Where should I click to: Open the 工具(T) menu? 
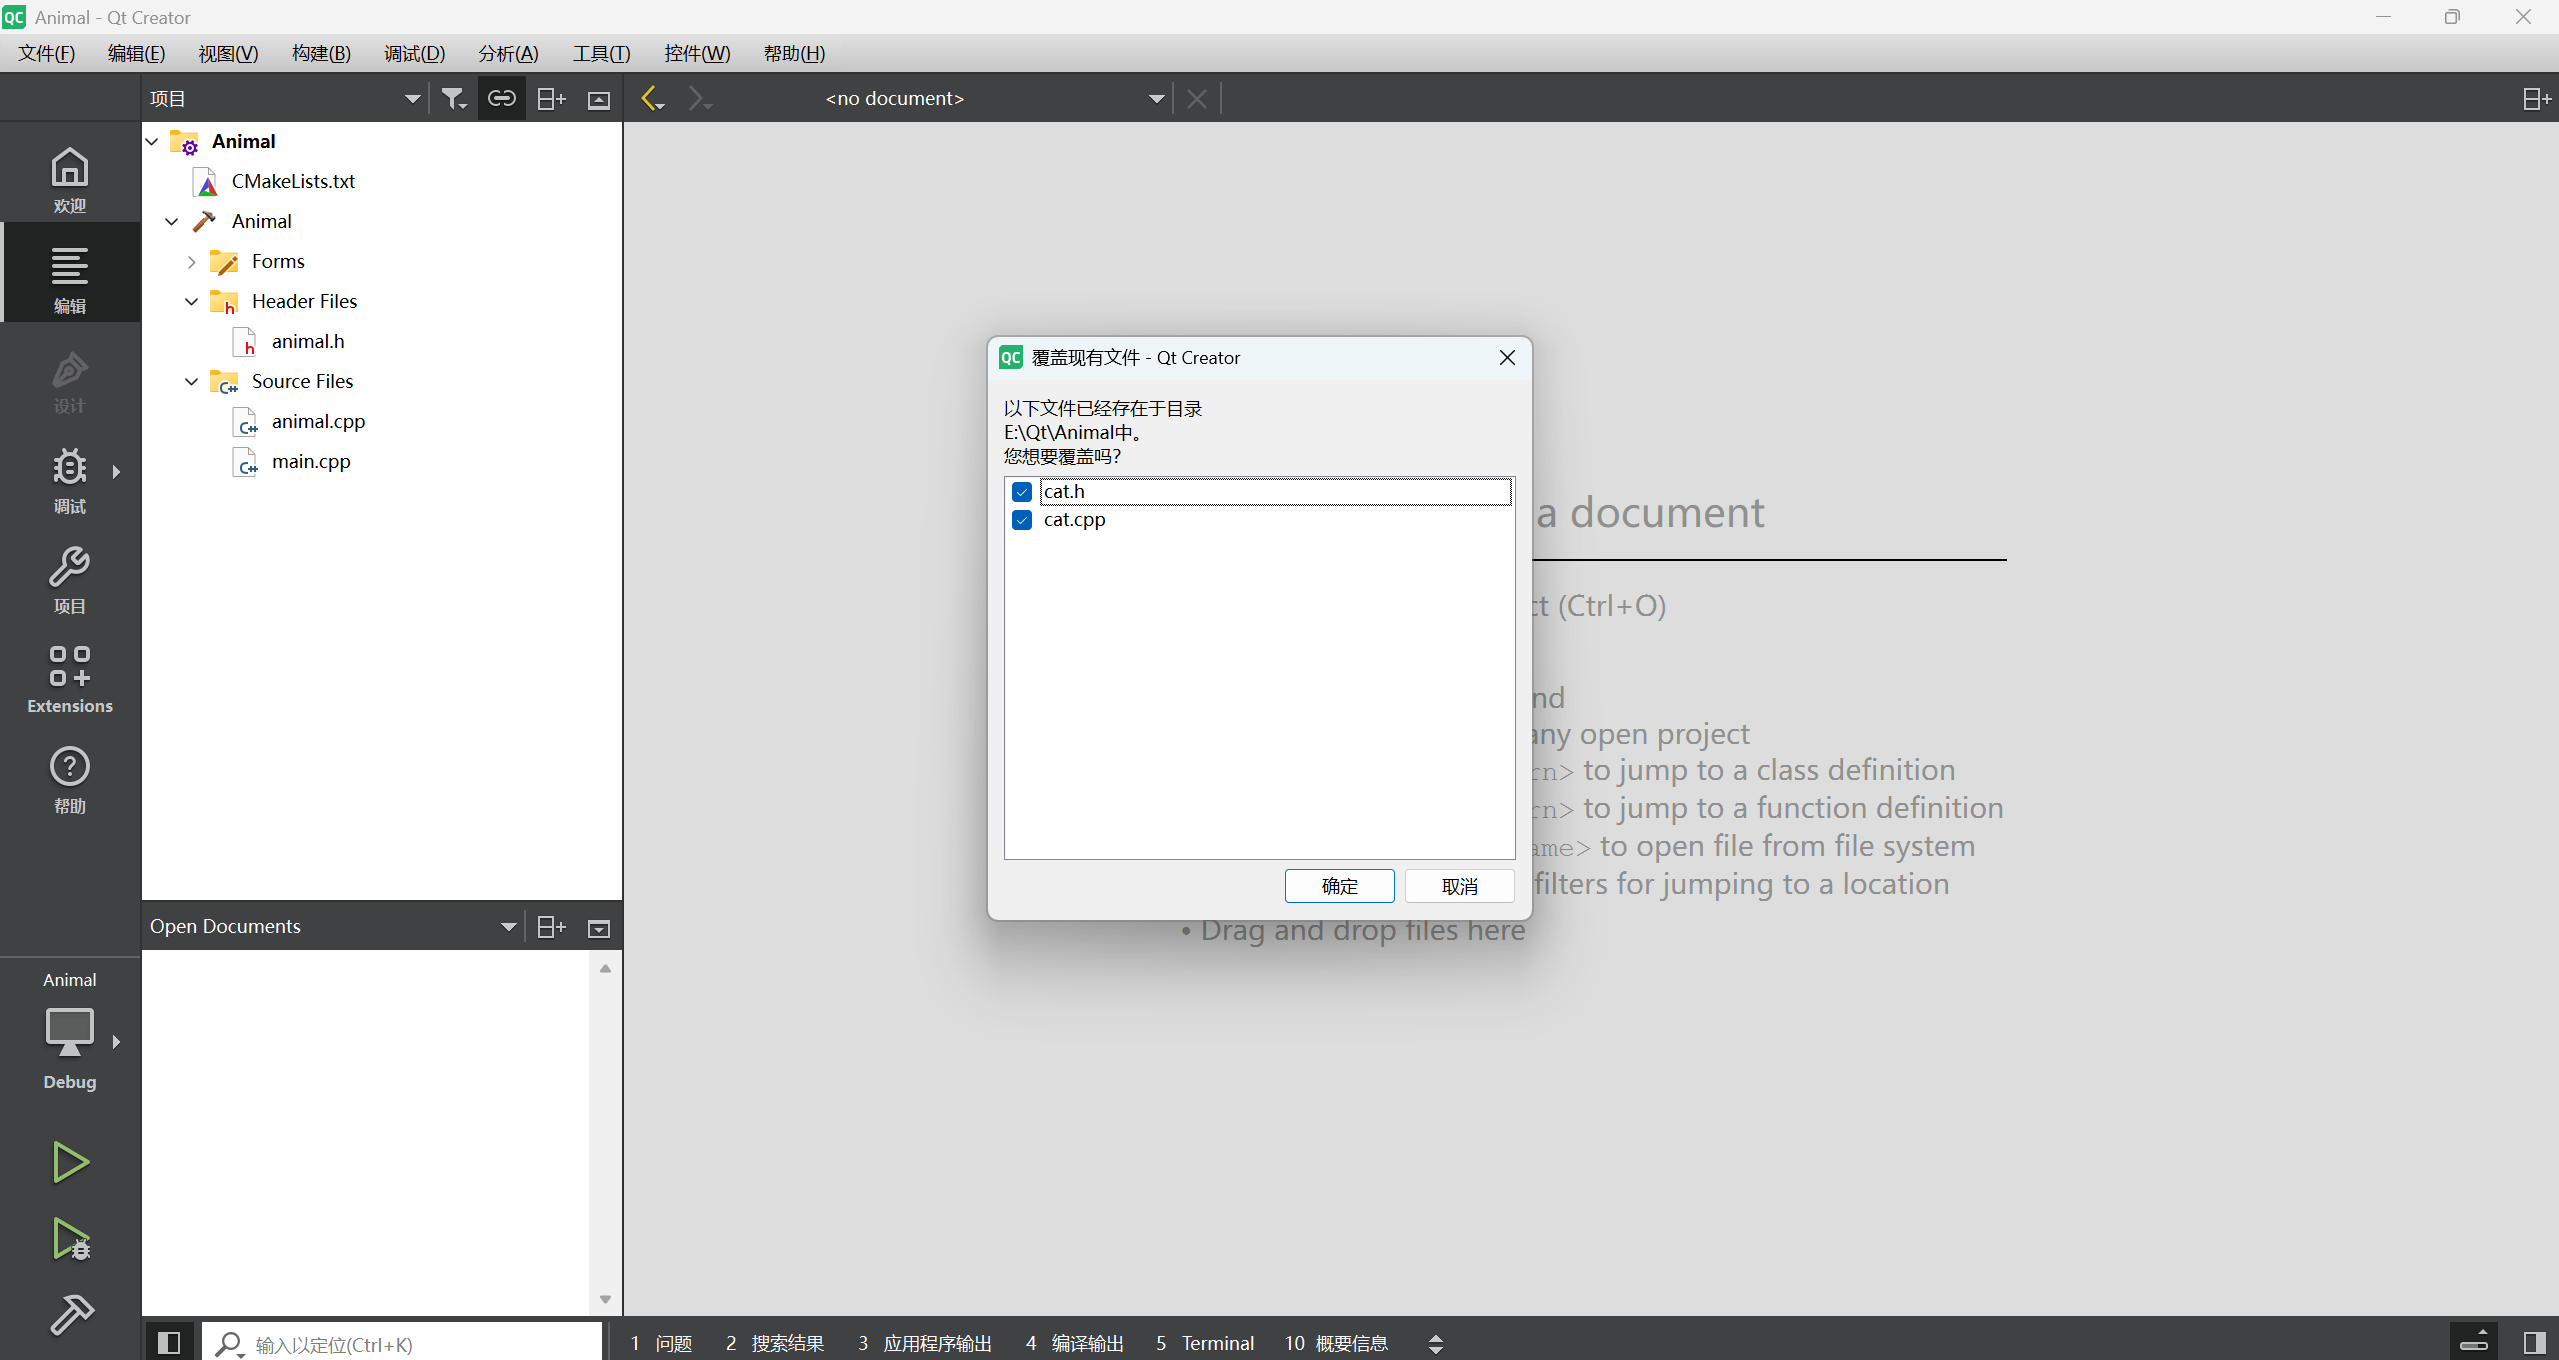point(601,53)
